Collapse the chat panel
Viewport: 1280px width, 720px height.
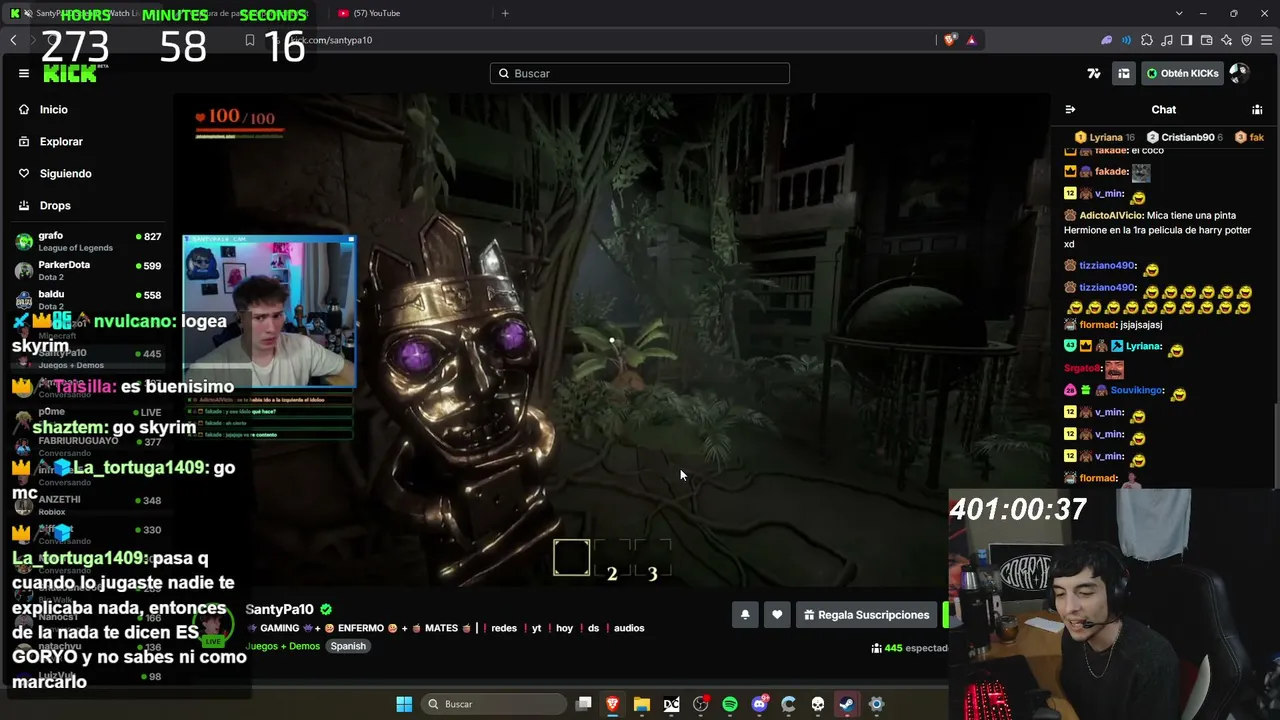coord(1070,110)
